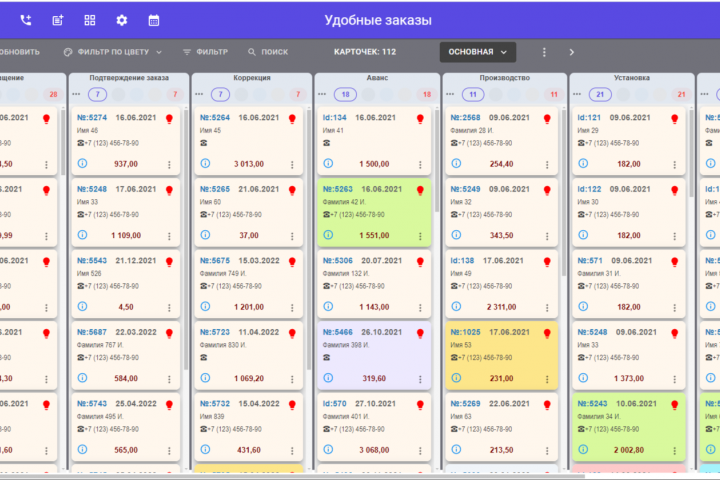Click info icon on card №:5743

82,449
